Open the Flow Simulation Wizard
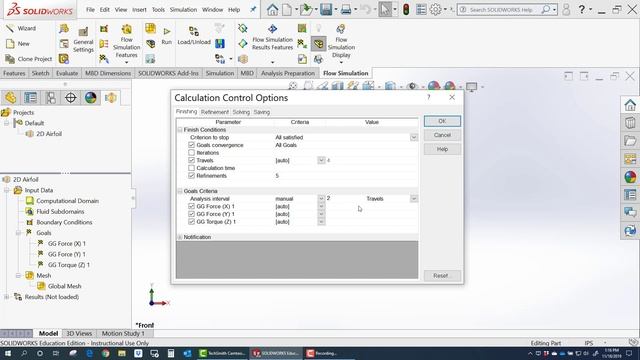This screenshot has width=640, height=360. pos(21,28)
